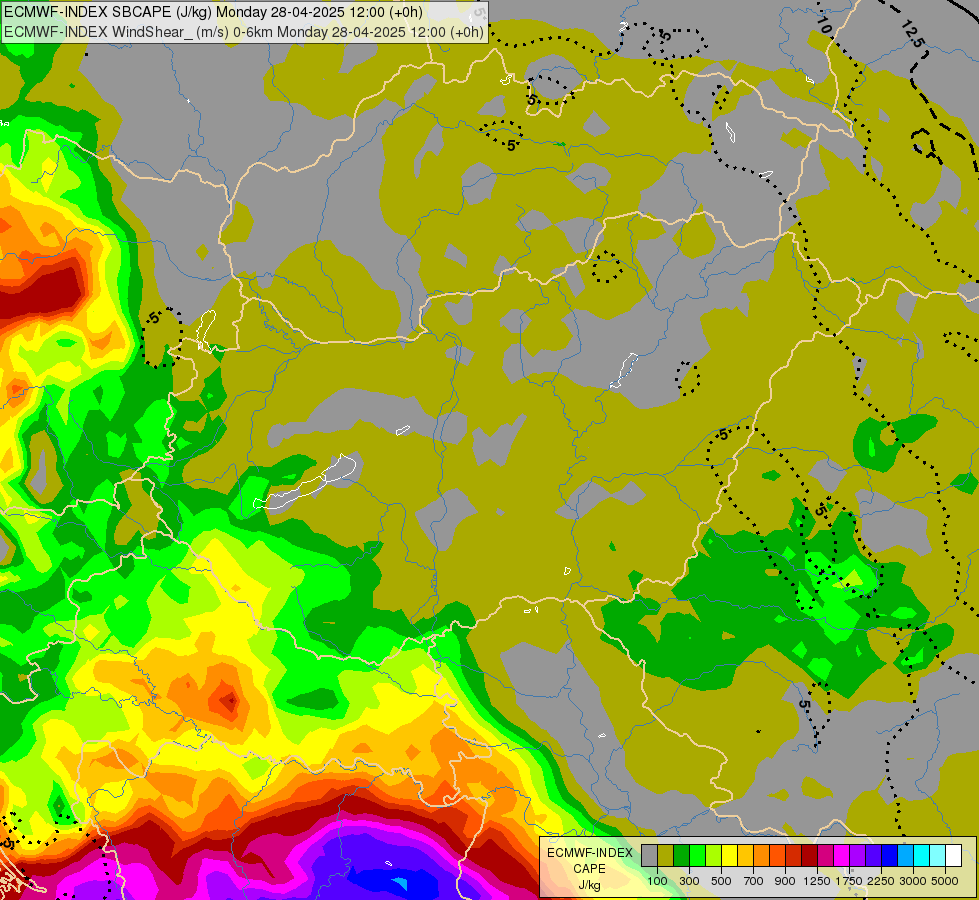Pick the maroon swatch before 1250
The height and width of the screenshot is (900, 979).
pyautogui.click(x=810, y=856)
